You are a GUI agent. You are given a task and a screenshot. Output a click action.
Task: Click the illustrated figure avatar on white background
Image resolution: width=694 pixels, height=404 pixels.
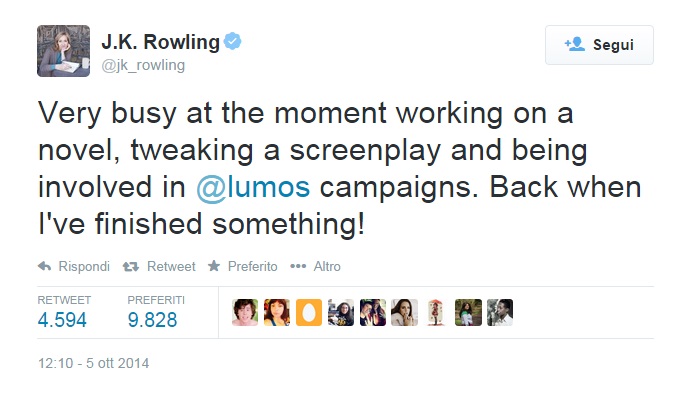click(x=436, y=312)
